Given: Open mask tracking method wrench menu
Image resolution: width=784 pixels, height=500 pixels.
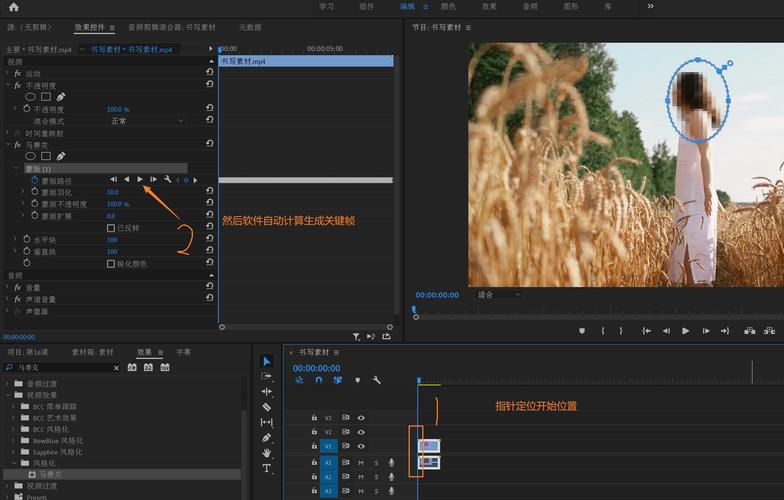Looking at the screenshot, I should tap(168, 180).
